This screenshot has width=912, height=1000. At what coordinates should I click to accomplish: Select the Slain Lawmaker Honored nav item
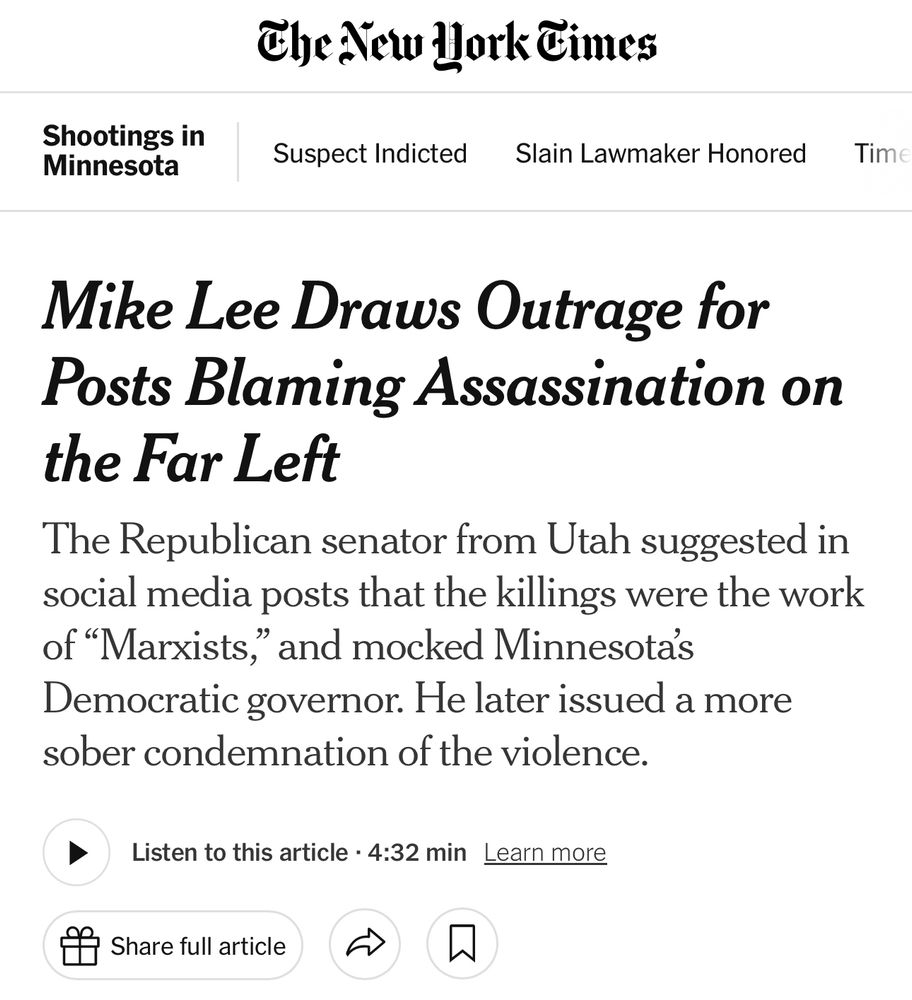(661, 154)
